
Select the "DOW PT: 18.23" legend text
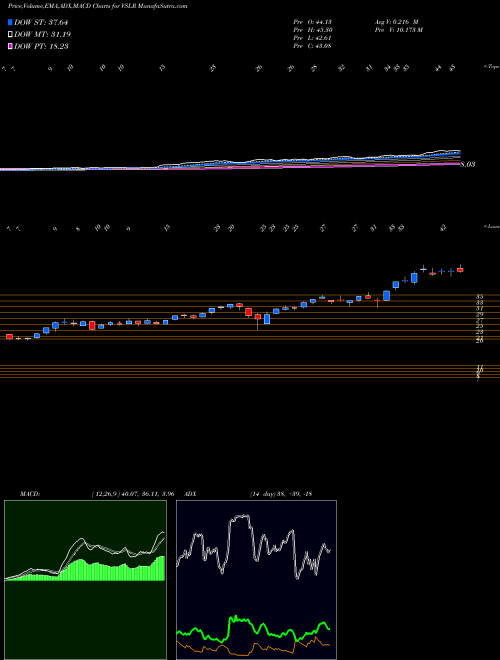41,46
